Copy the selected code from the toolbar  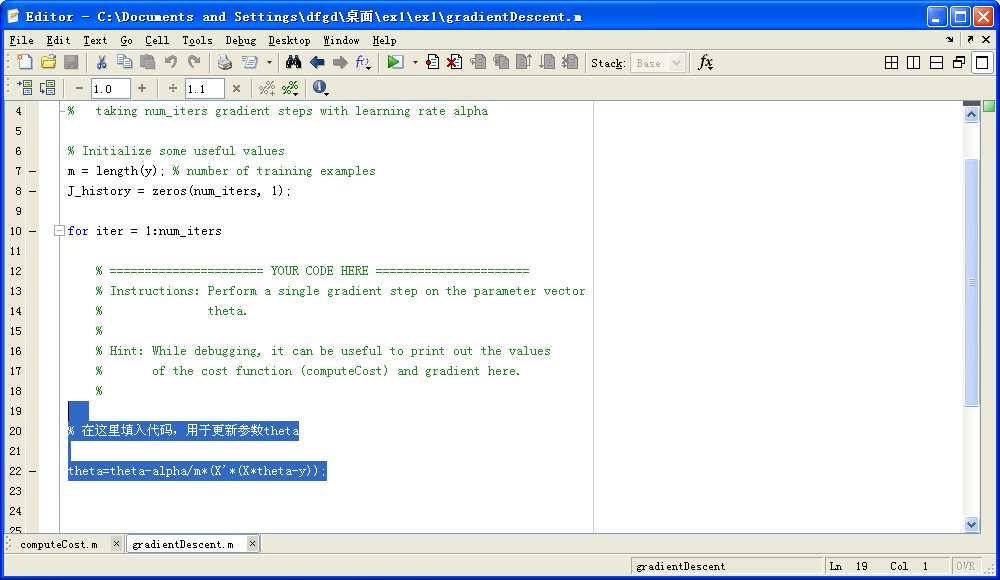coord(124,63)
